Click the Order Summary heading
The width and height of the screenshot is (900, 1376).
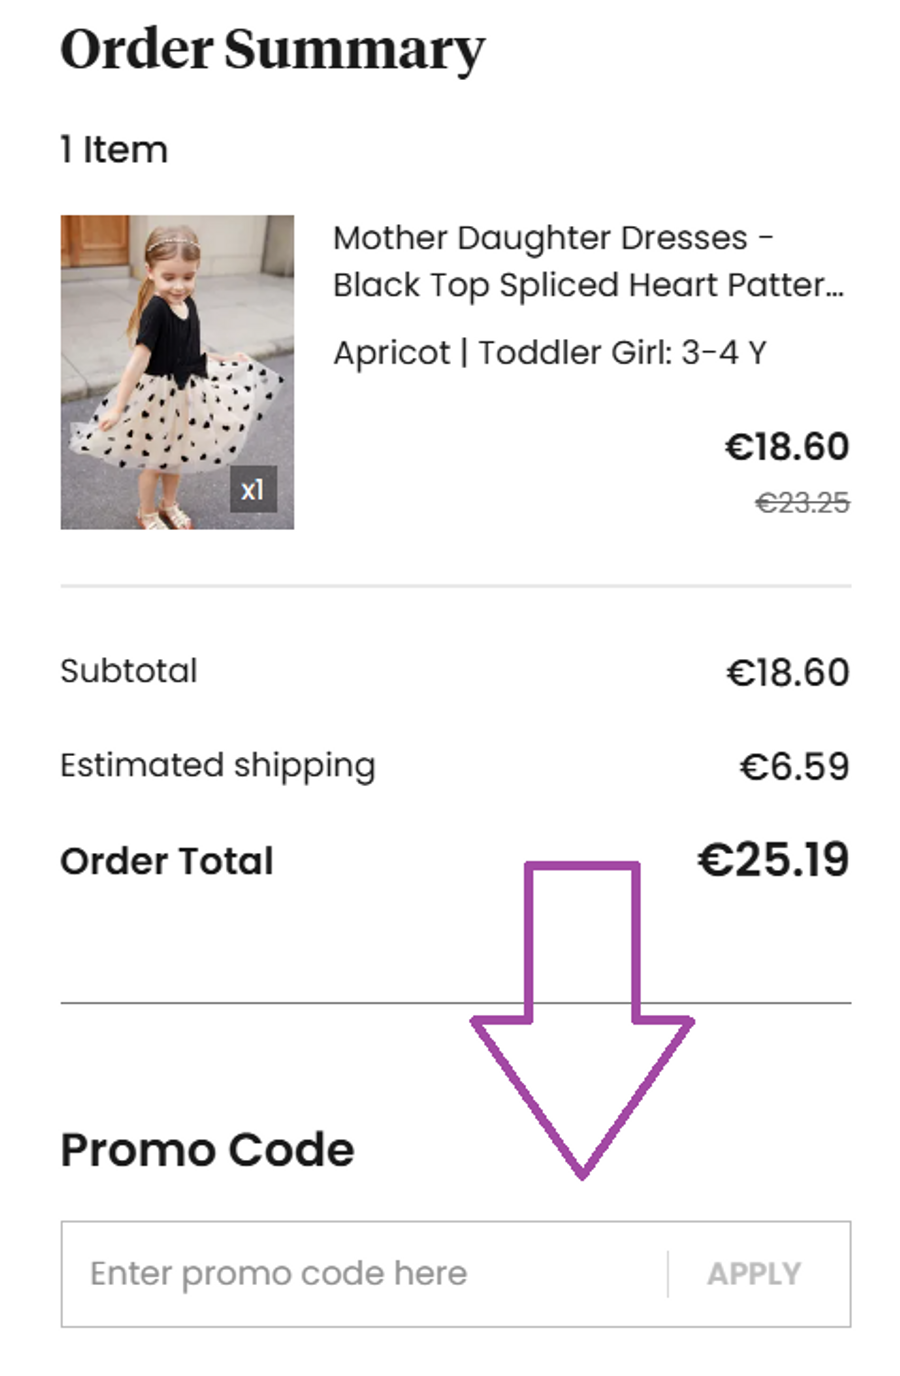pos(272,50)
